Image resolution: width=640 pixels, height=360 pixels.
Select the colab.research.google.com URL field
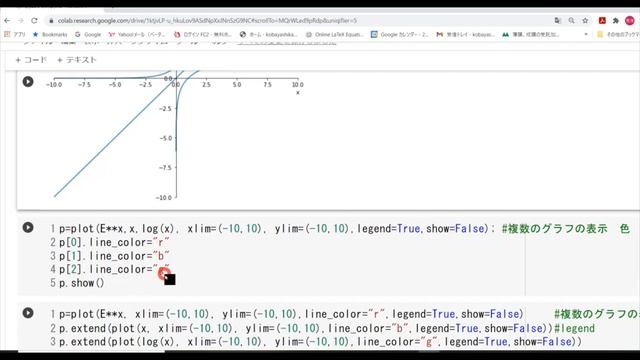point(207,20)
